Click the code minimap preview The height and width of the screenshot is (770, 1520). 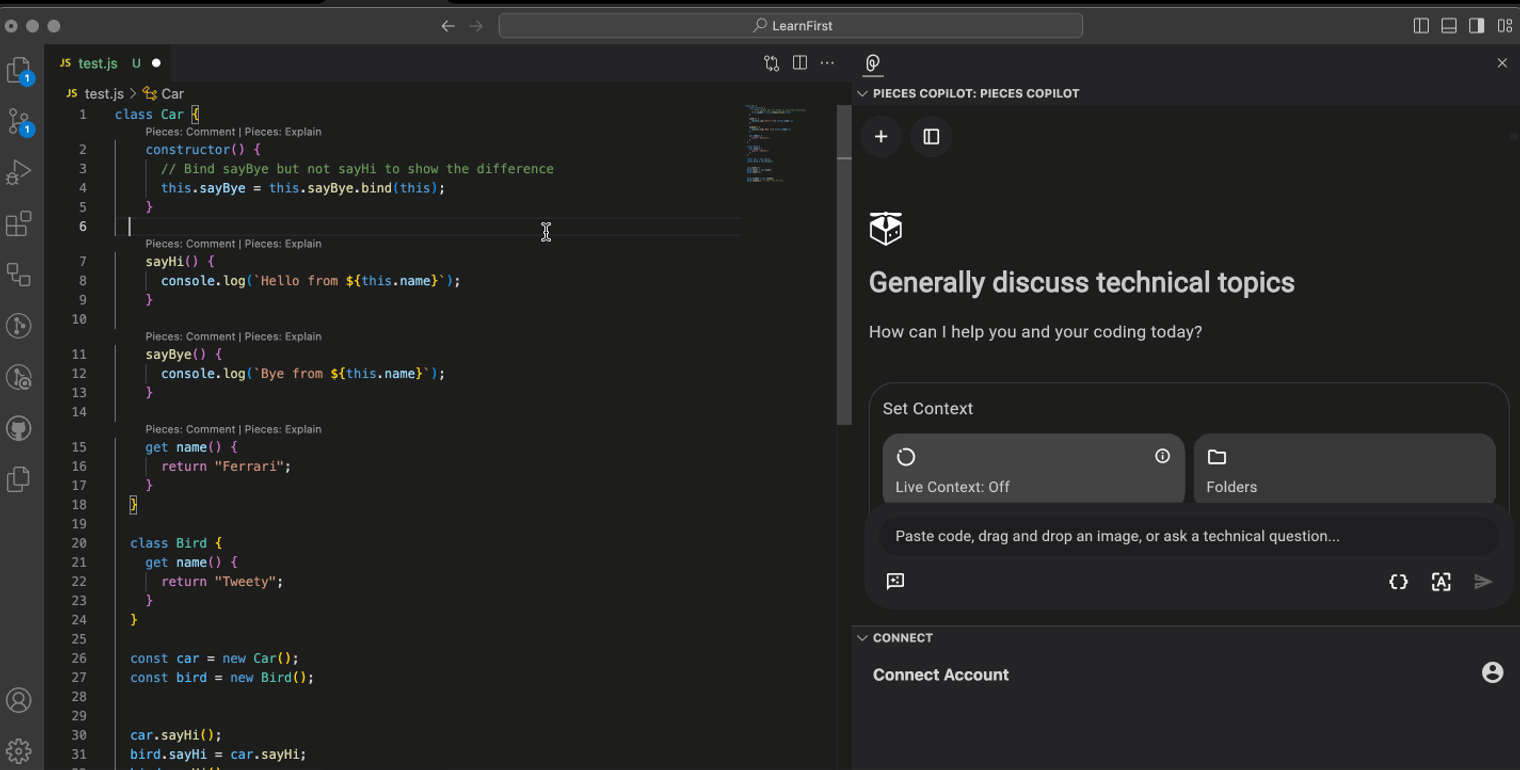(778, 143)
